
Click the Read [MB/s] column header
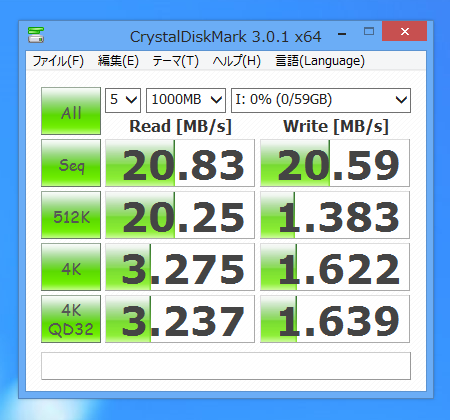(180, 127)
